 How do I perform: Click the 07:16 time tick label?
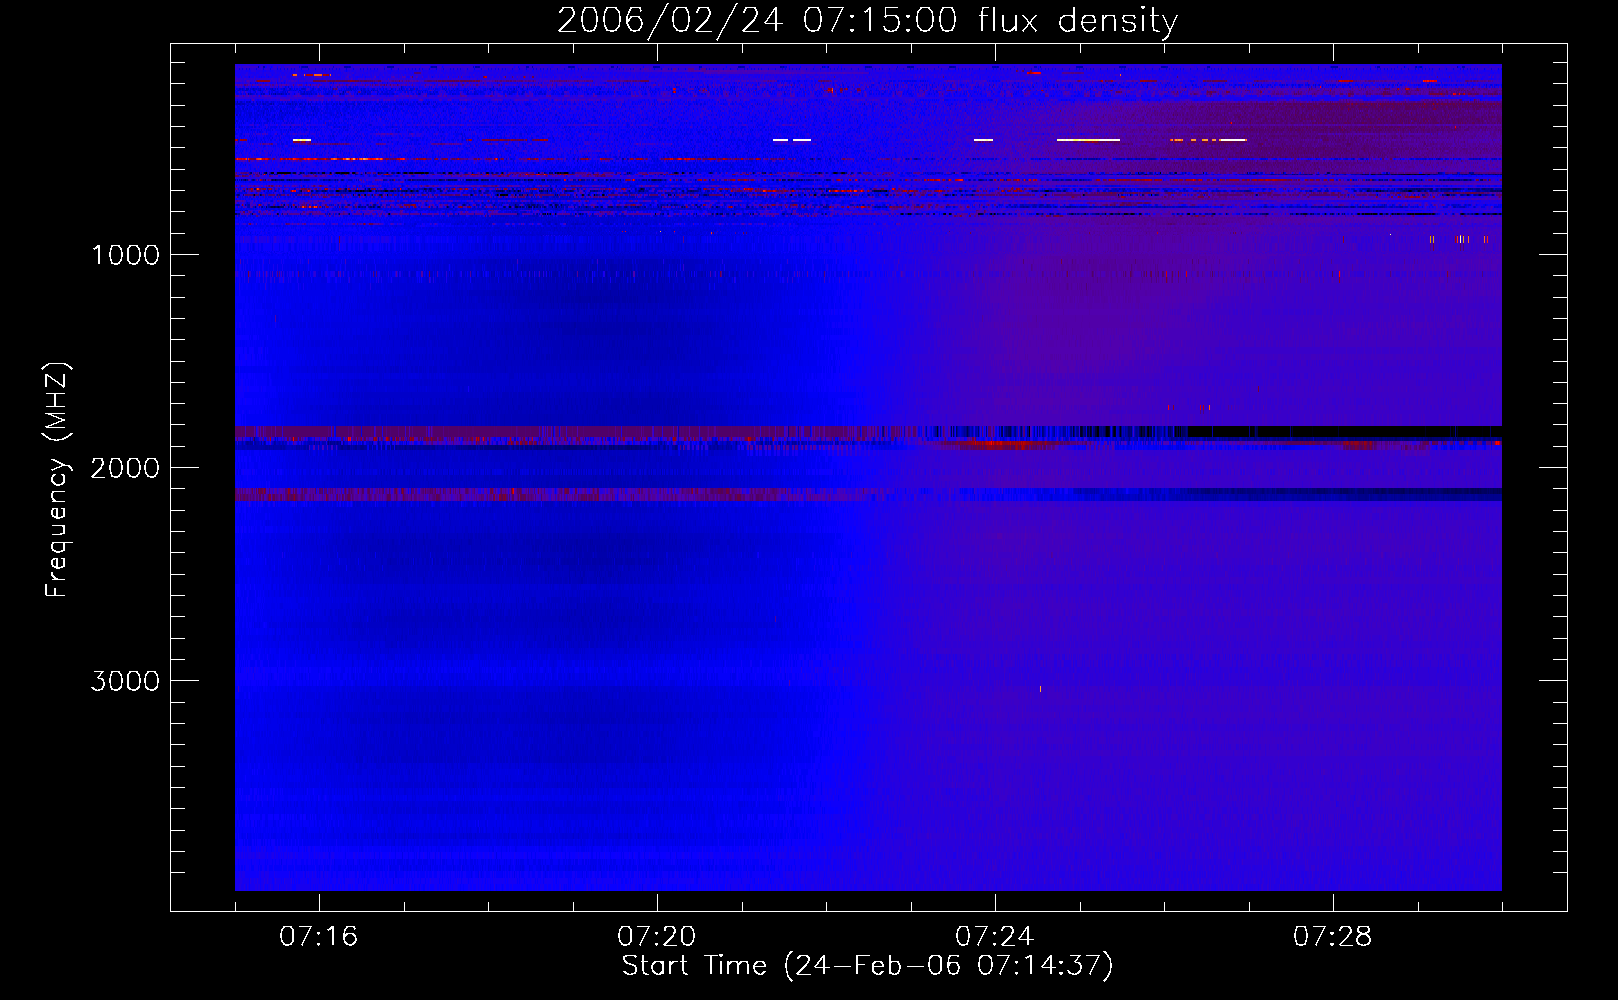(319, 937)
